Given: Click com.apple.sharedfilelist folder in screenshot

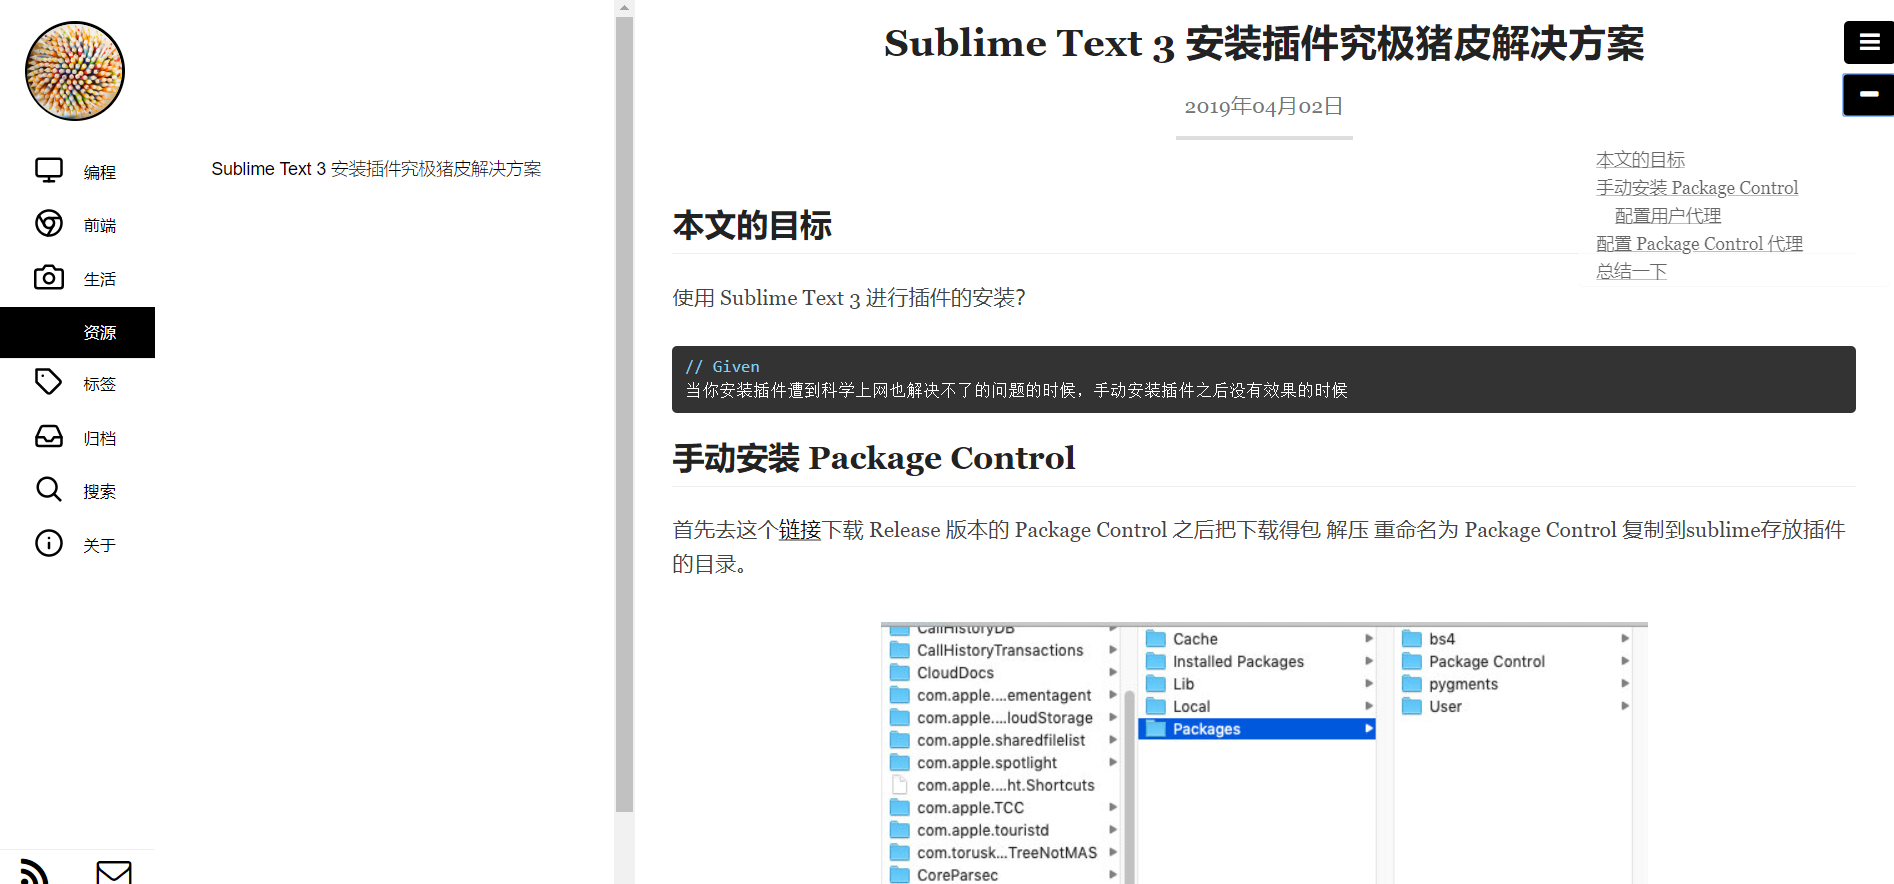Looking at the screenshot, I should tap(1000, 740).
